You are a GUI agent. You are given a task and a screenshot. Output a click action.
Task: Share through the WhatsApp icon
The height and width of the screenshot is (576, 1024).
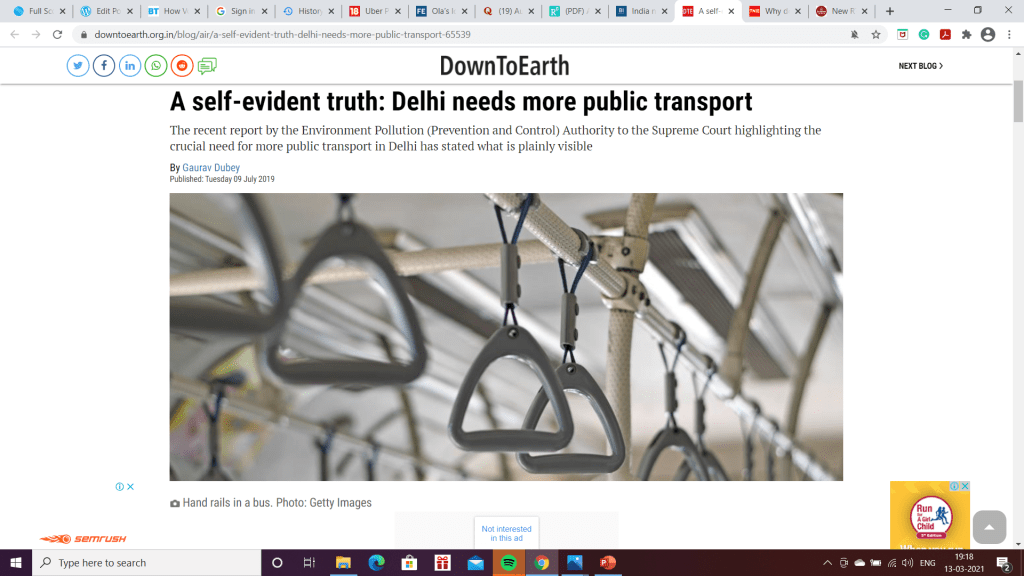156,65
